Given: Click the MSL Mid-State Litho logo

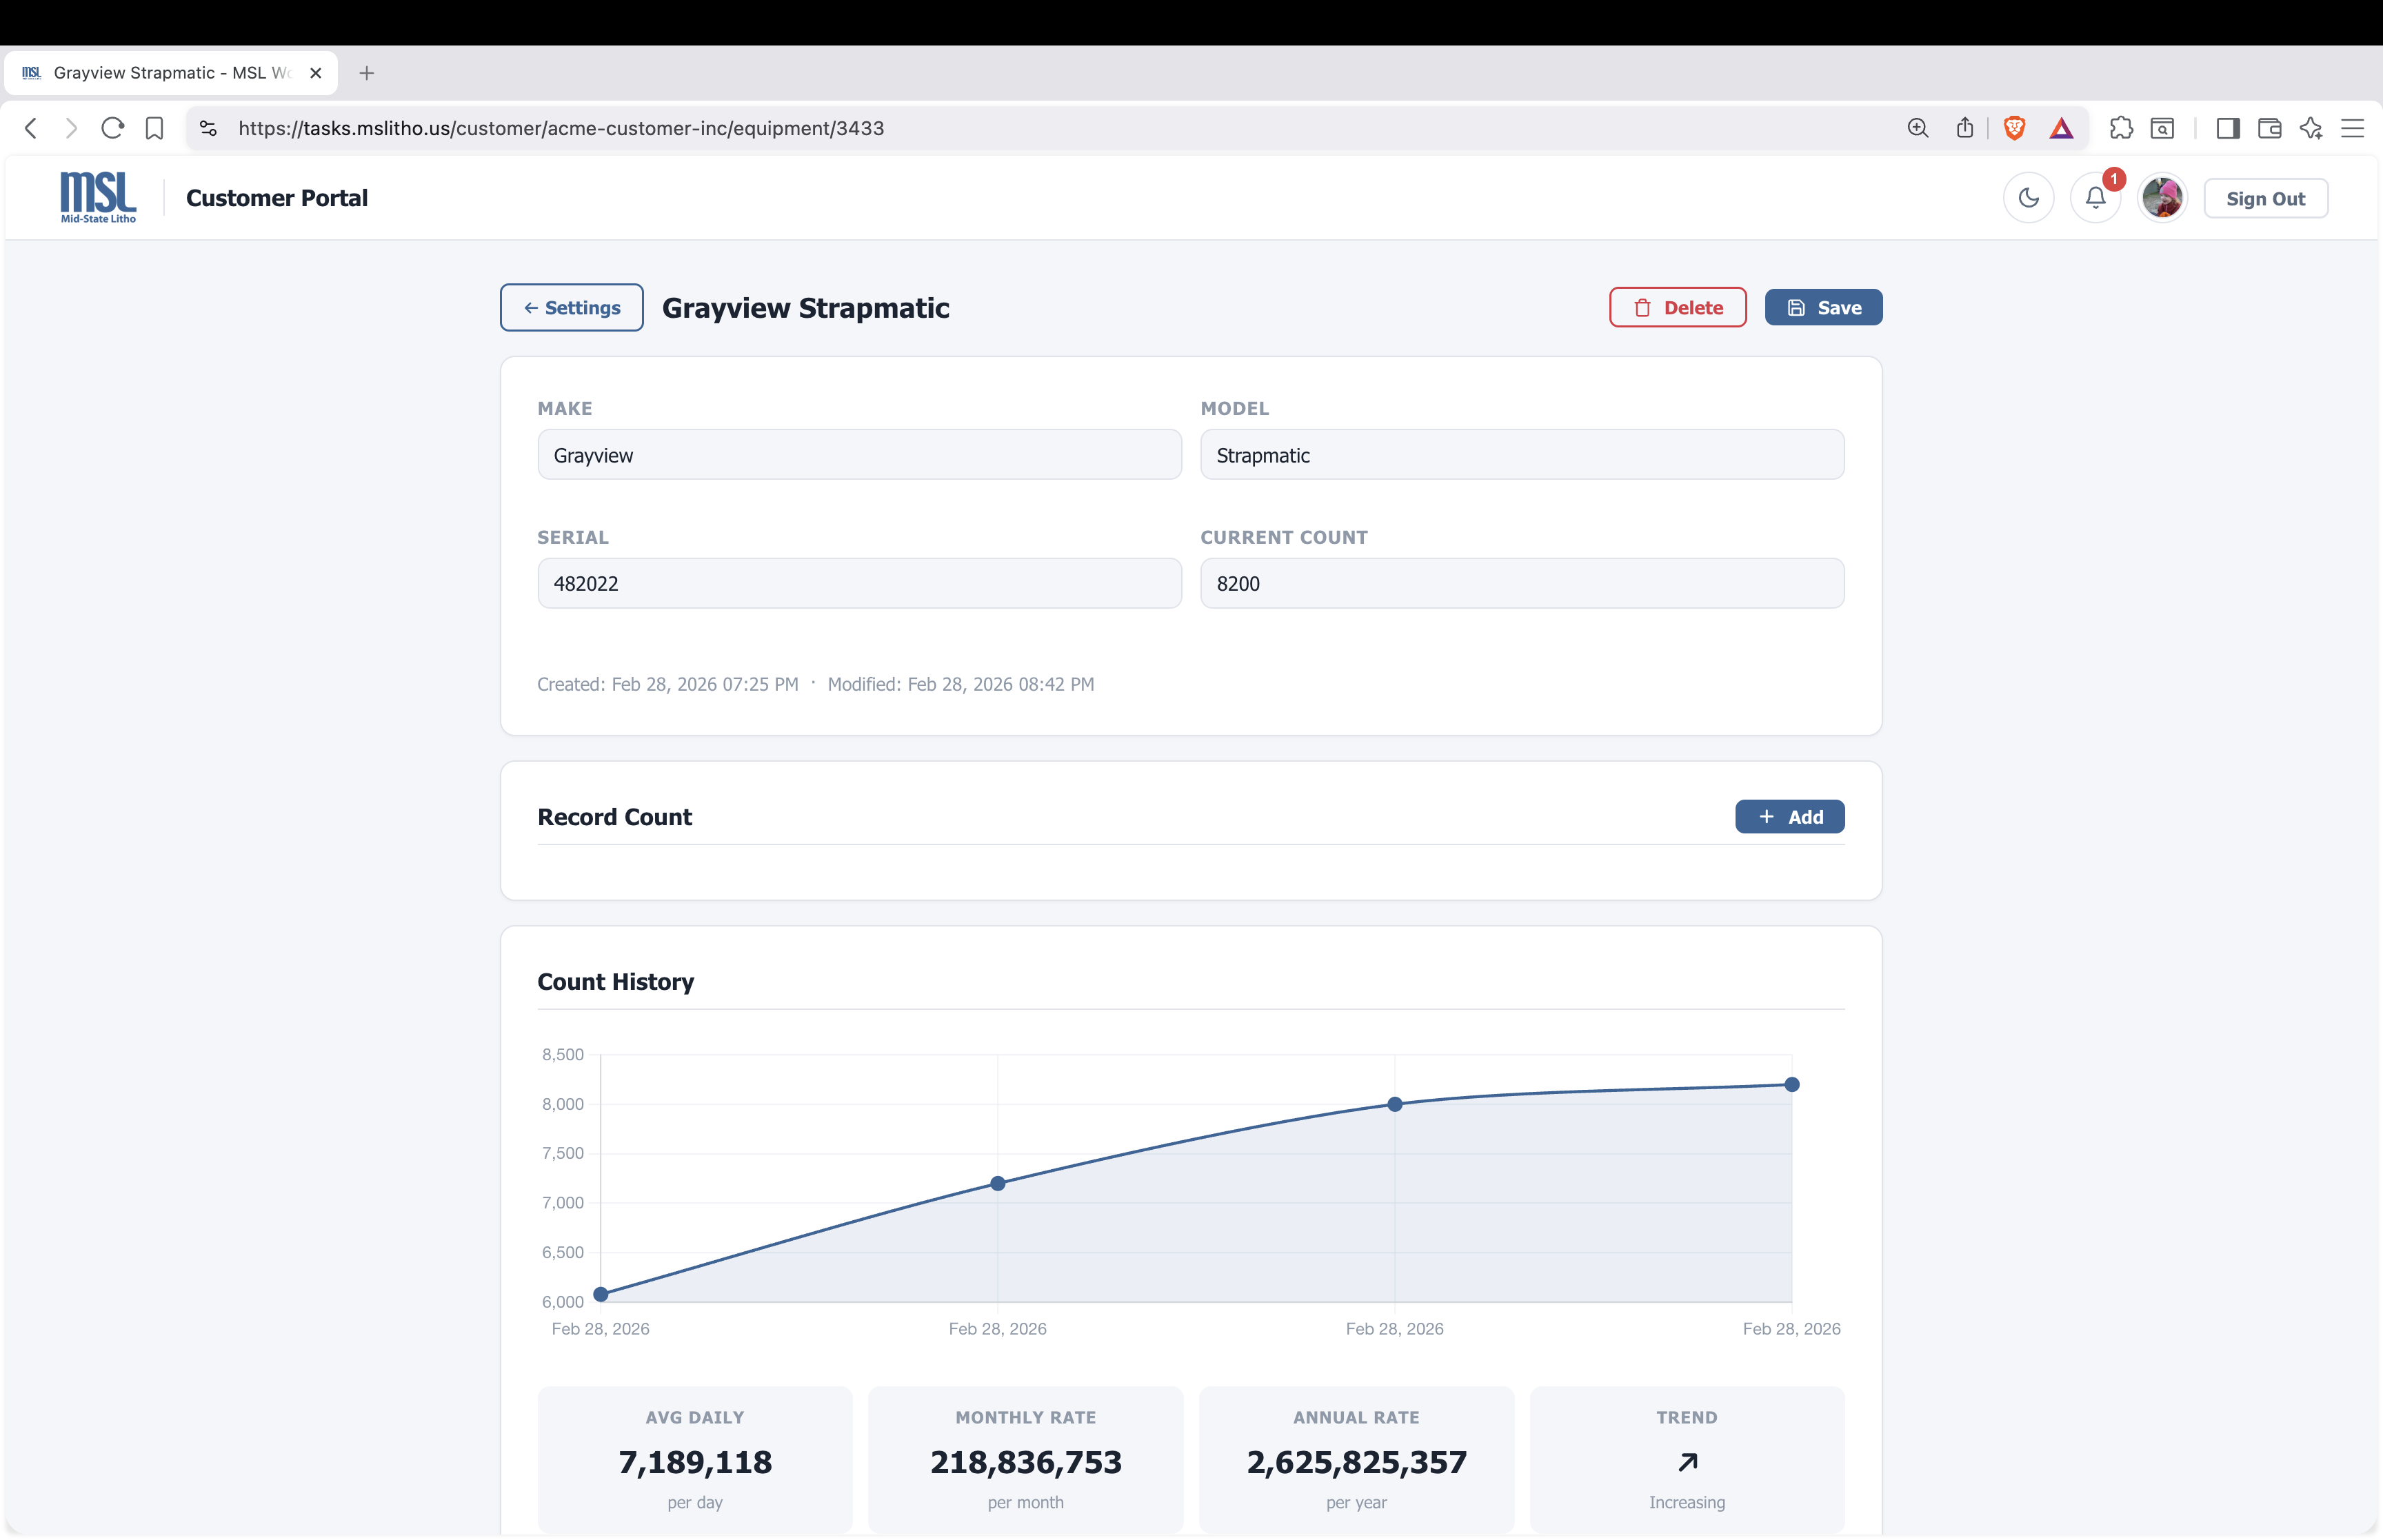Looking at the screenshot, I should pyautogui.click(x=97, y=197).
